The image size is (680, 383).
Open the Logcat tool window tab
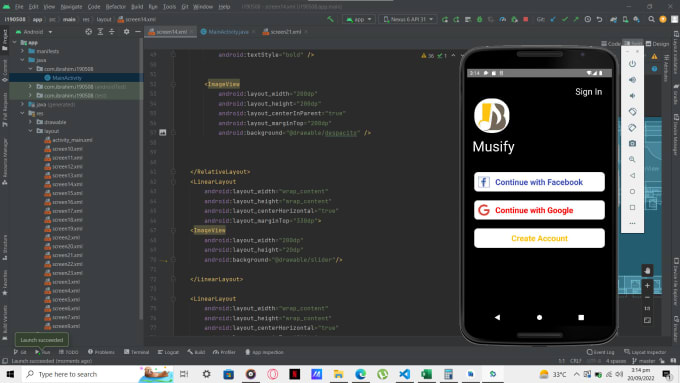click(x=168, y=352)
